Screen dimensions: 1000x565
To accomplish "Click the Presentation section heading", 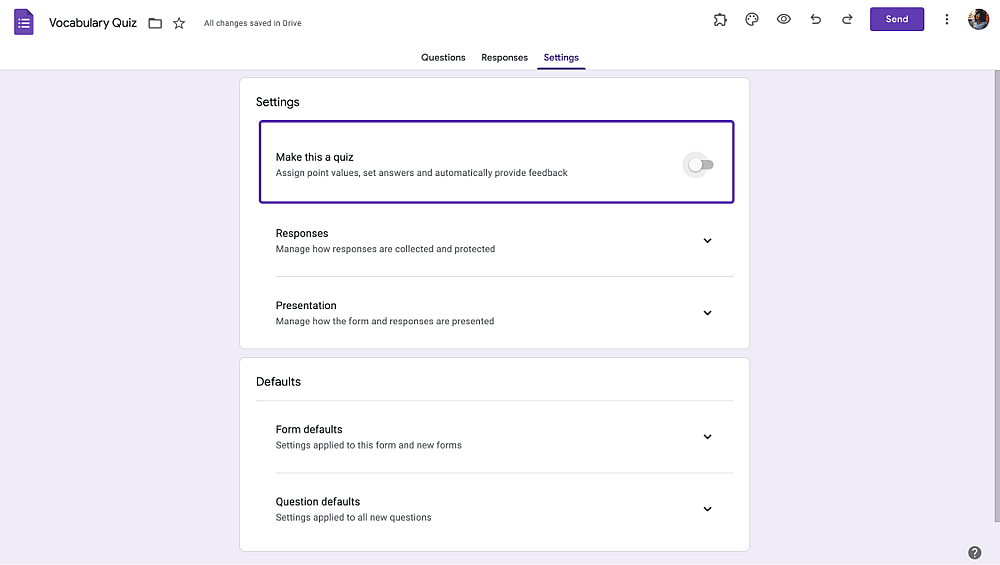I will 306,305.
